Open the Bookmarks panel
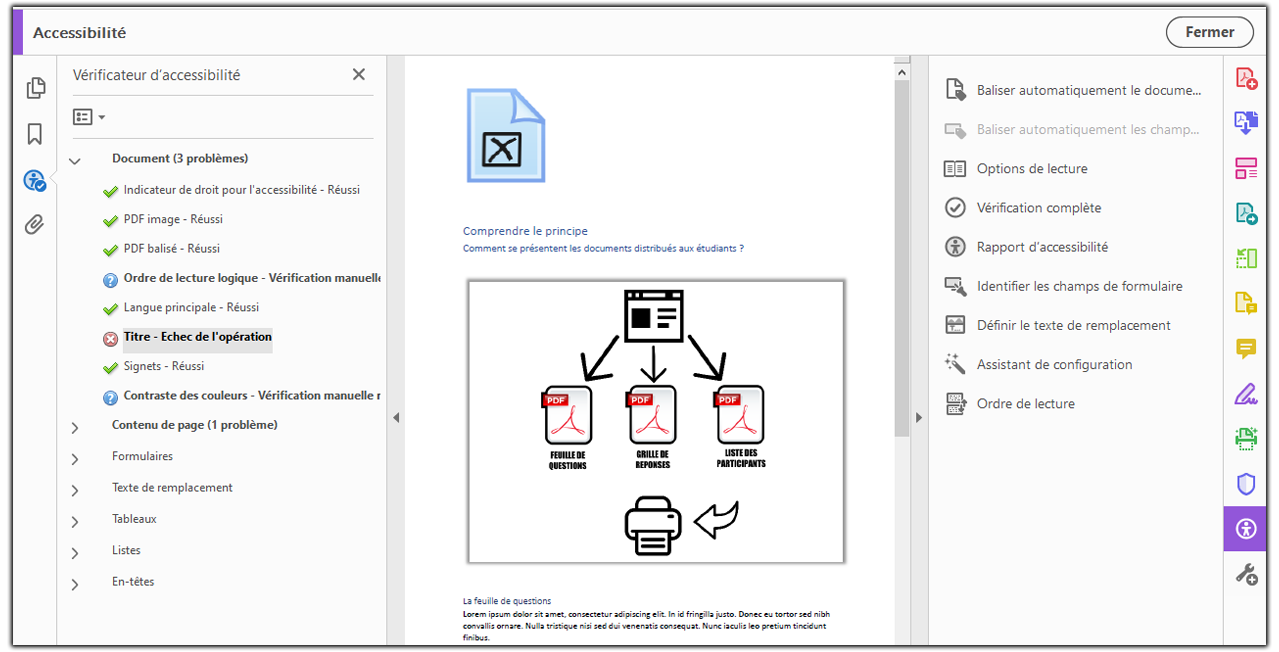The height and width of the screenshot is (652, 1279). [36, 133]
